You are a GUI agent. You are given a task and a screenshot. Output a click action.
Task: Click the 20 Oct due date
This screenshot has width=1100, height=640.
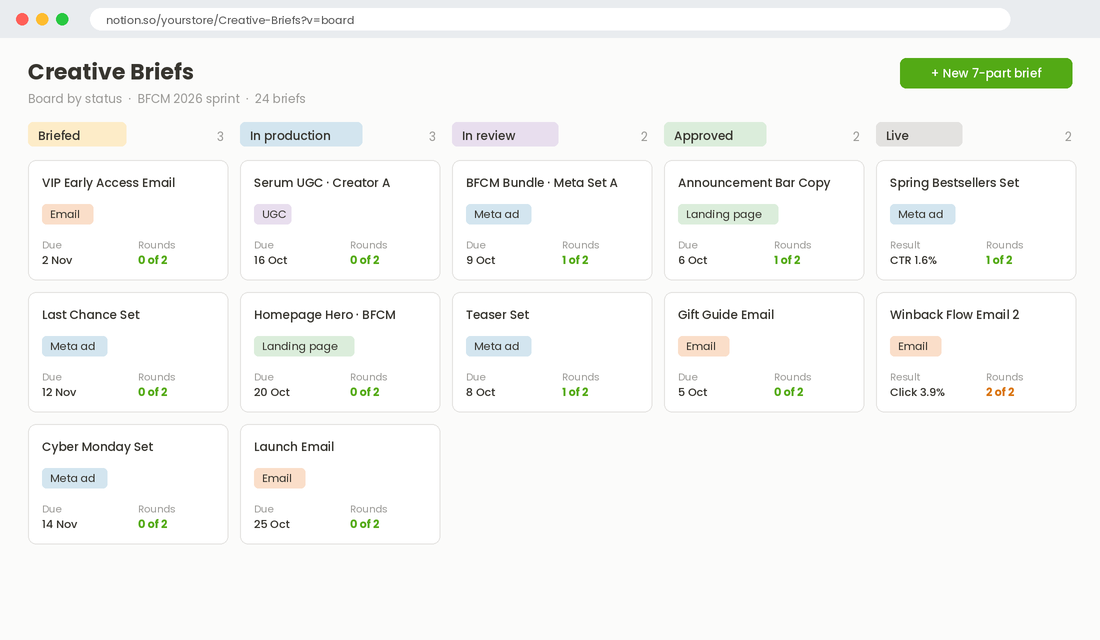point(271,392)
